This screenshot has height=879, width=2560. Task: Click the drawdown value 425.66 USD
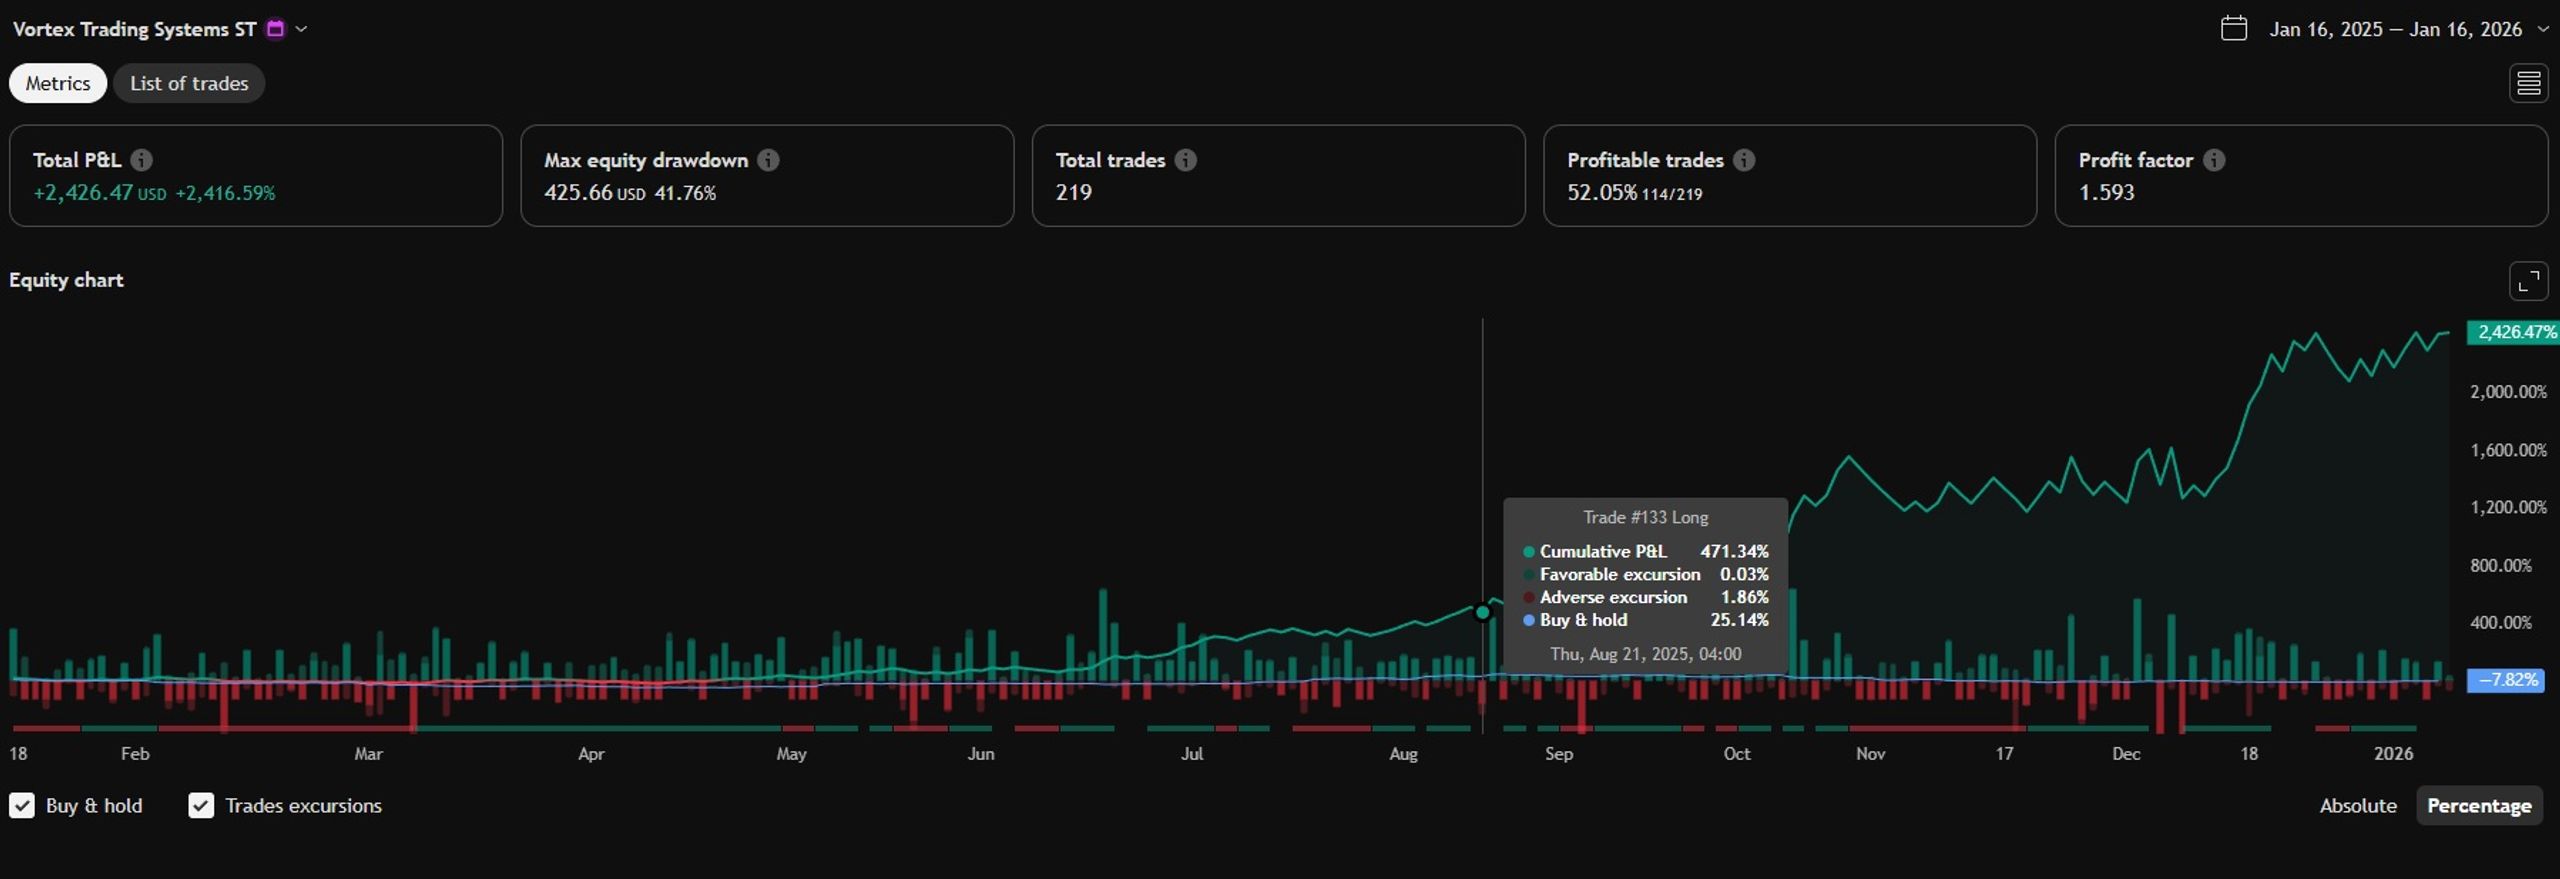click(x=594, y=192)
